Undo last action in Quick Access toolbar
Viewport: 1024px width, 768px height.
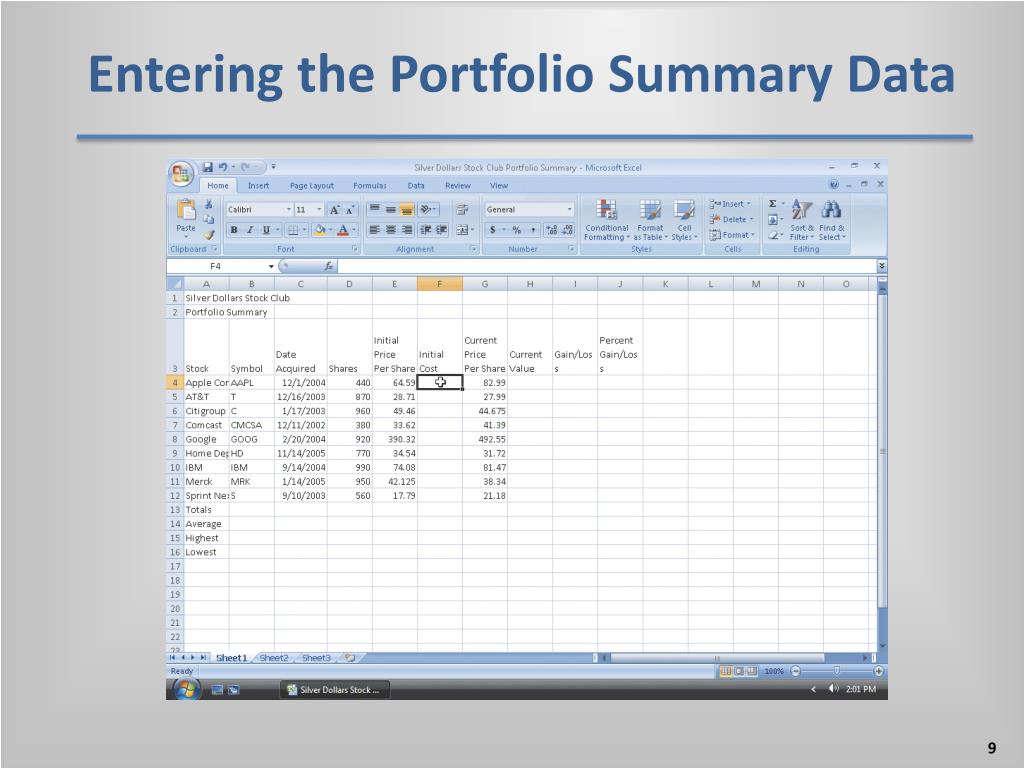[223, 167]
